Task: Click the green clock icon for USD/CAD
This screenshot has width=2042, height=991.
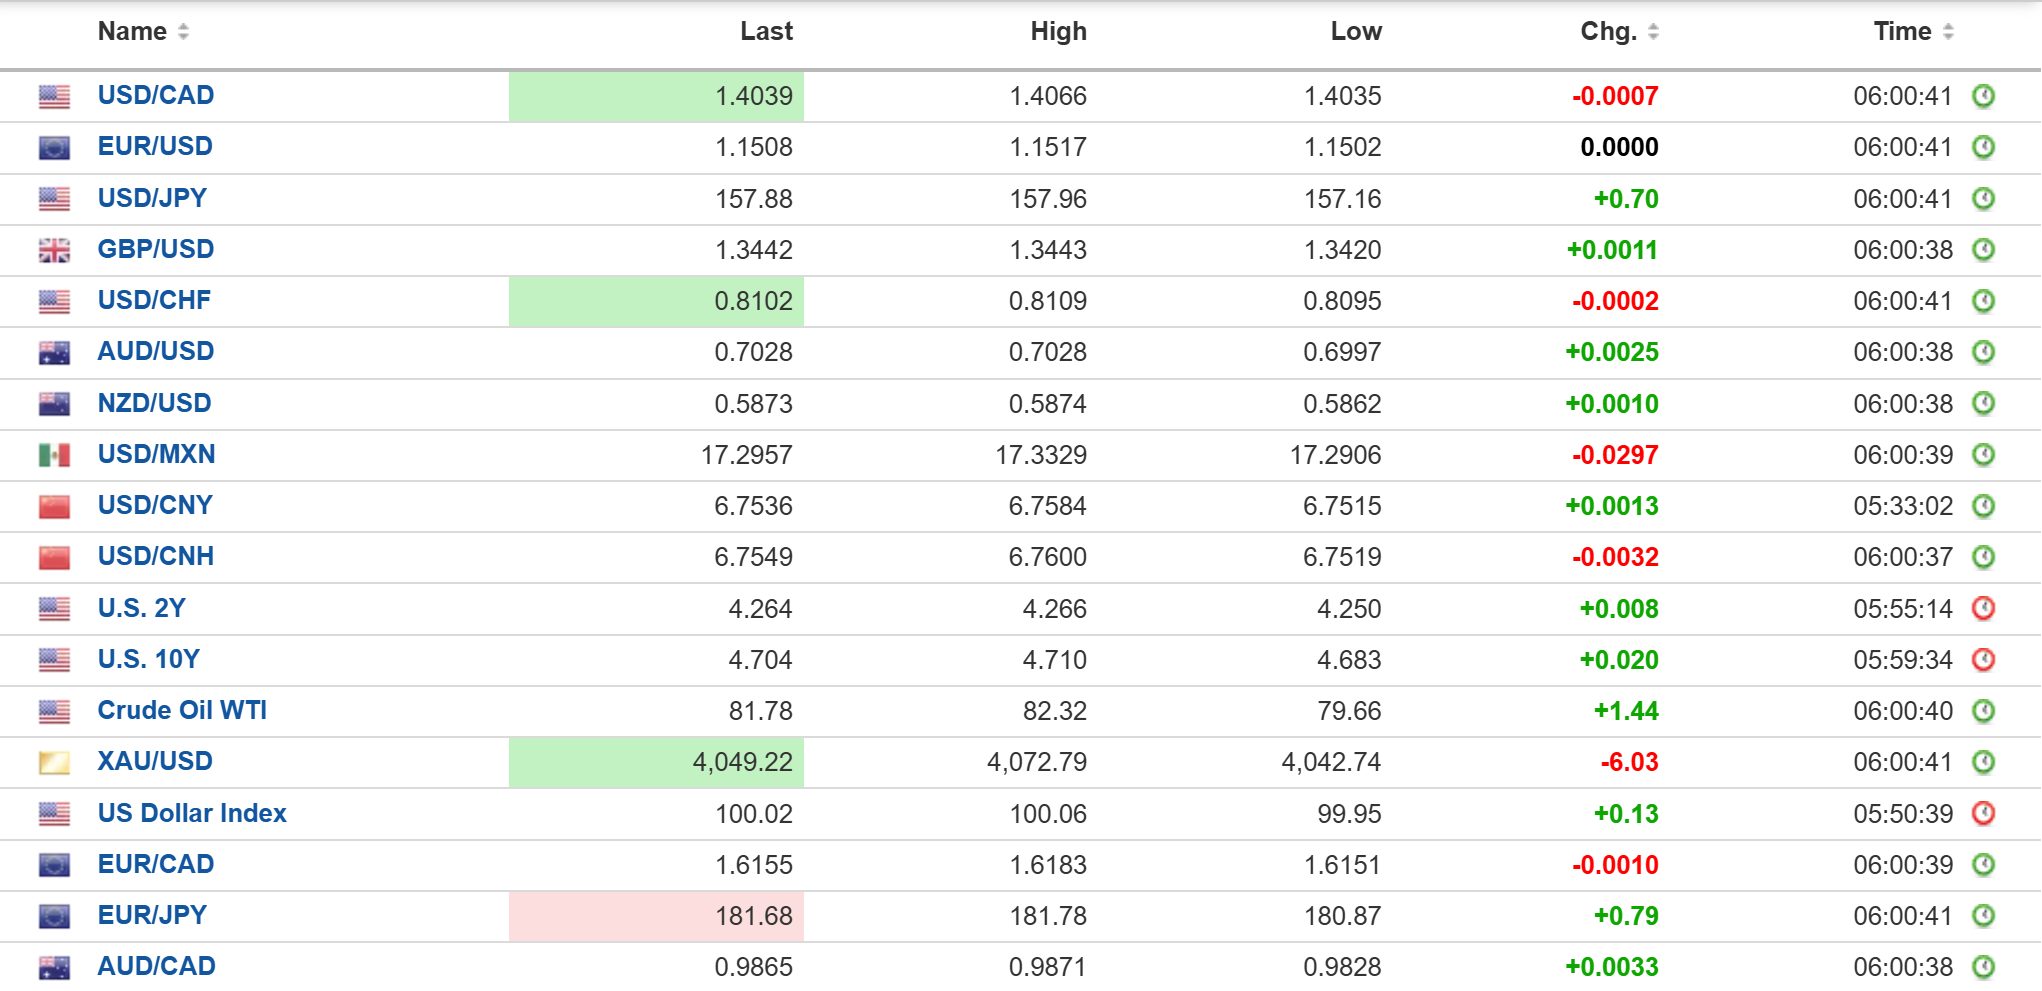Action: click(1983, 96)
